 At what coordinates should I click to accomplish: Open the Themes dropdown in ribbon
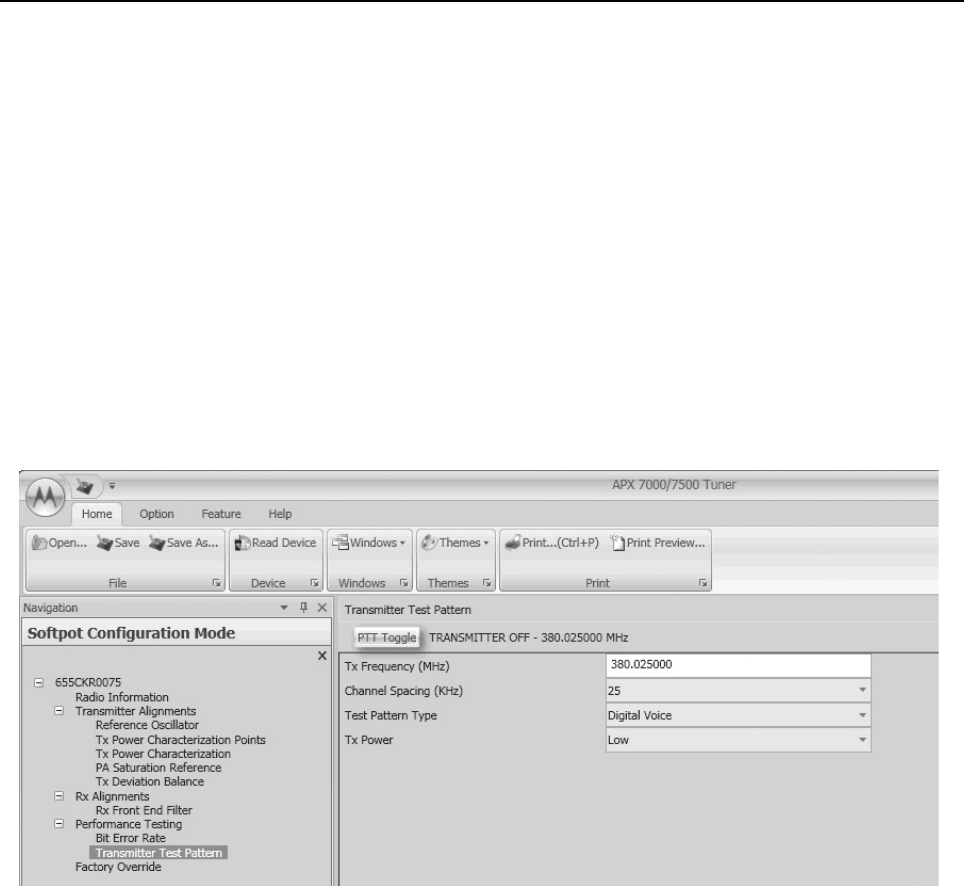(x=455, y=543)
